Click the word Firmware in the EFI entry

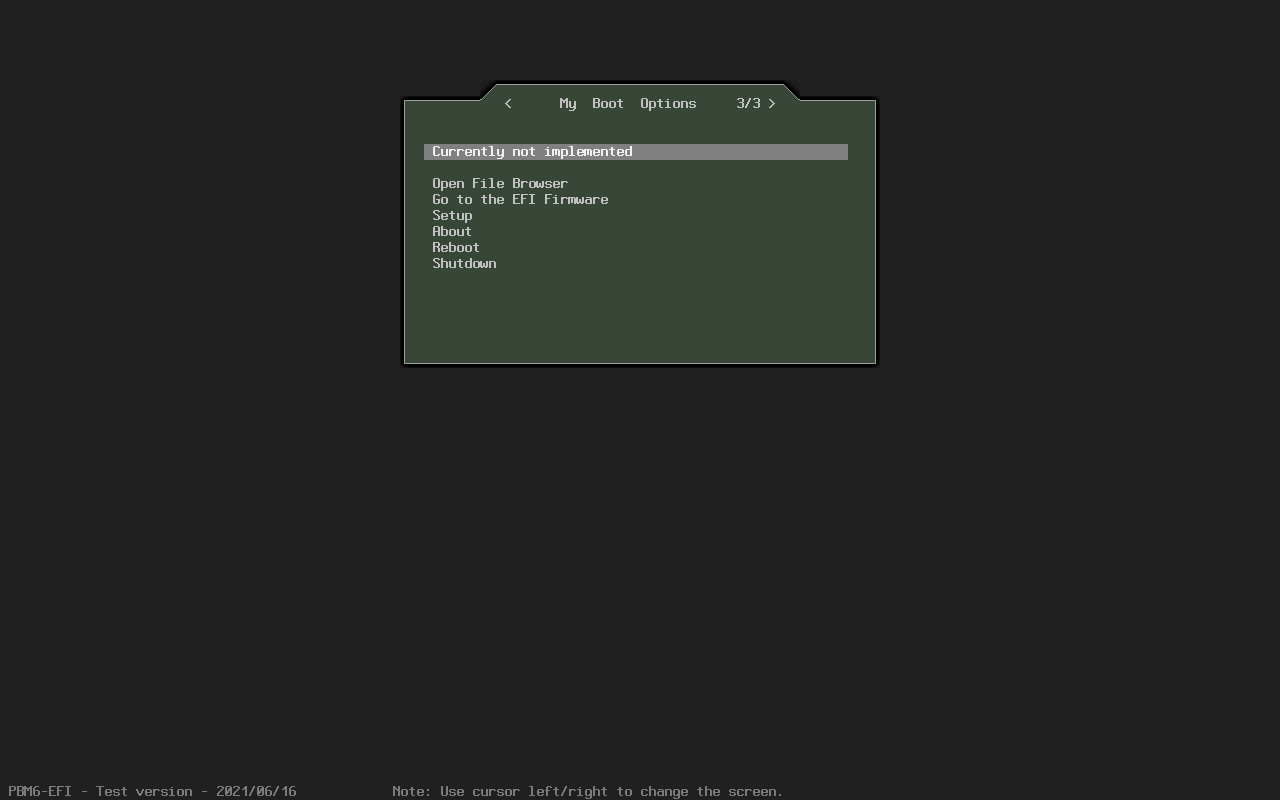point(576,200)
